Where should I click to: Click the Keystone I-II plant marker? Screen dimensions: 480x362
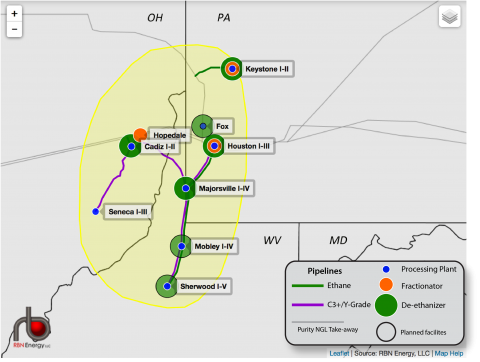(x=232, y=69)
